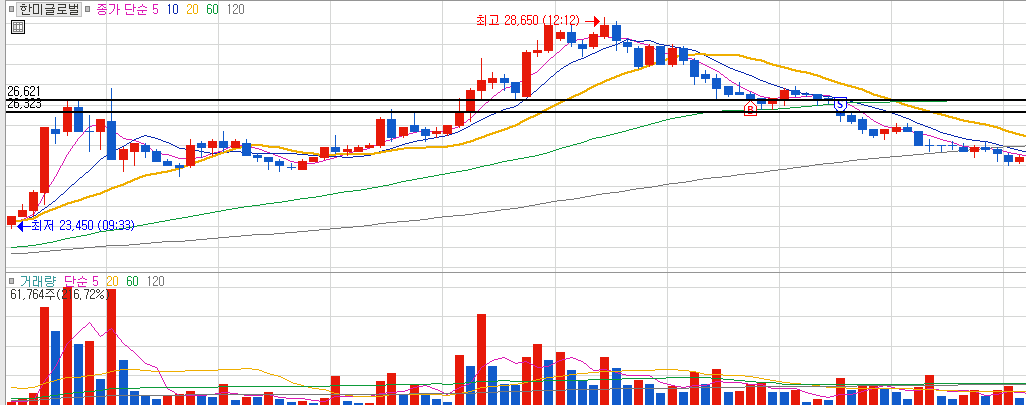The height and width of the screenshot is (405, 1026).
Task: Click square marker beside 거래량 label
Action: tap(10, 281)
